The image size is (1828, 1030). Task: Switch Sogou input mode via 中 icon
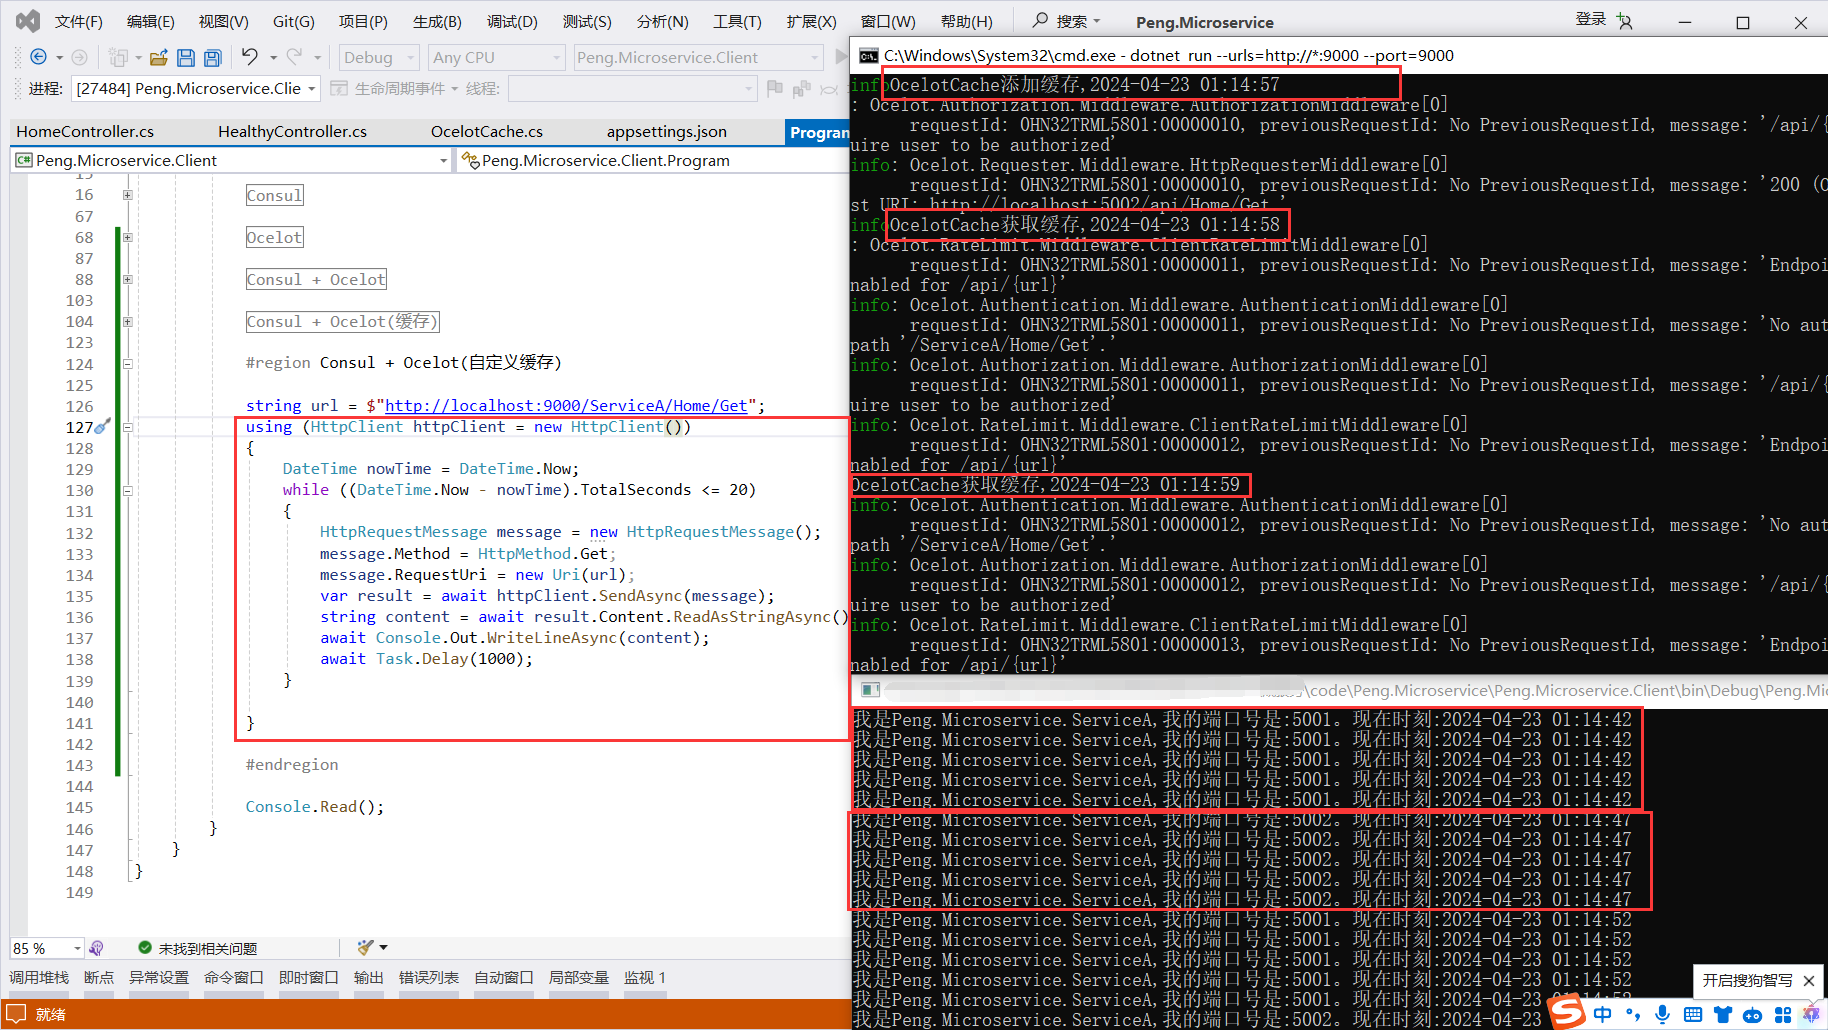[x=1603, y=1015]
